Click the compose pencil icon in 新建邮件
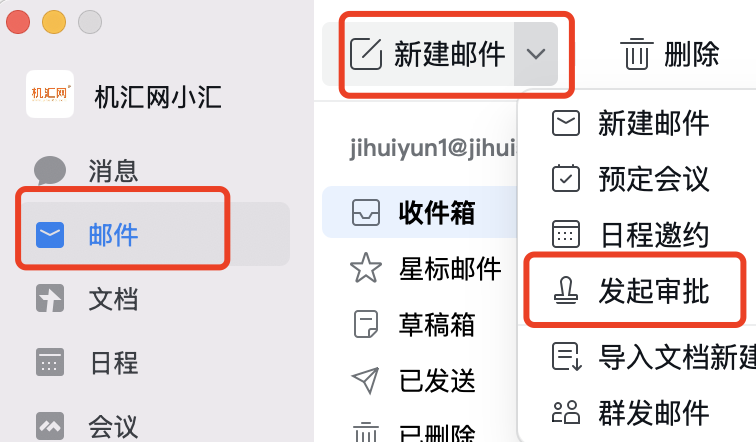The height and width of the screenshot is (442, 756). coord(366,54)
